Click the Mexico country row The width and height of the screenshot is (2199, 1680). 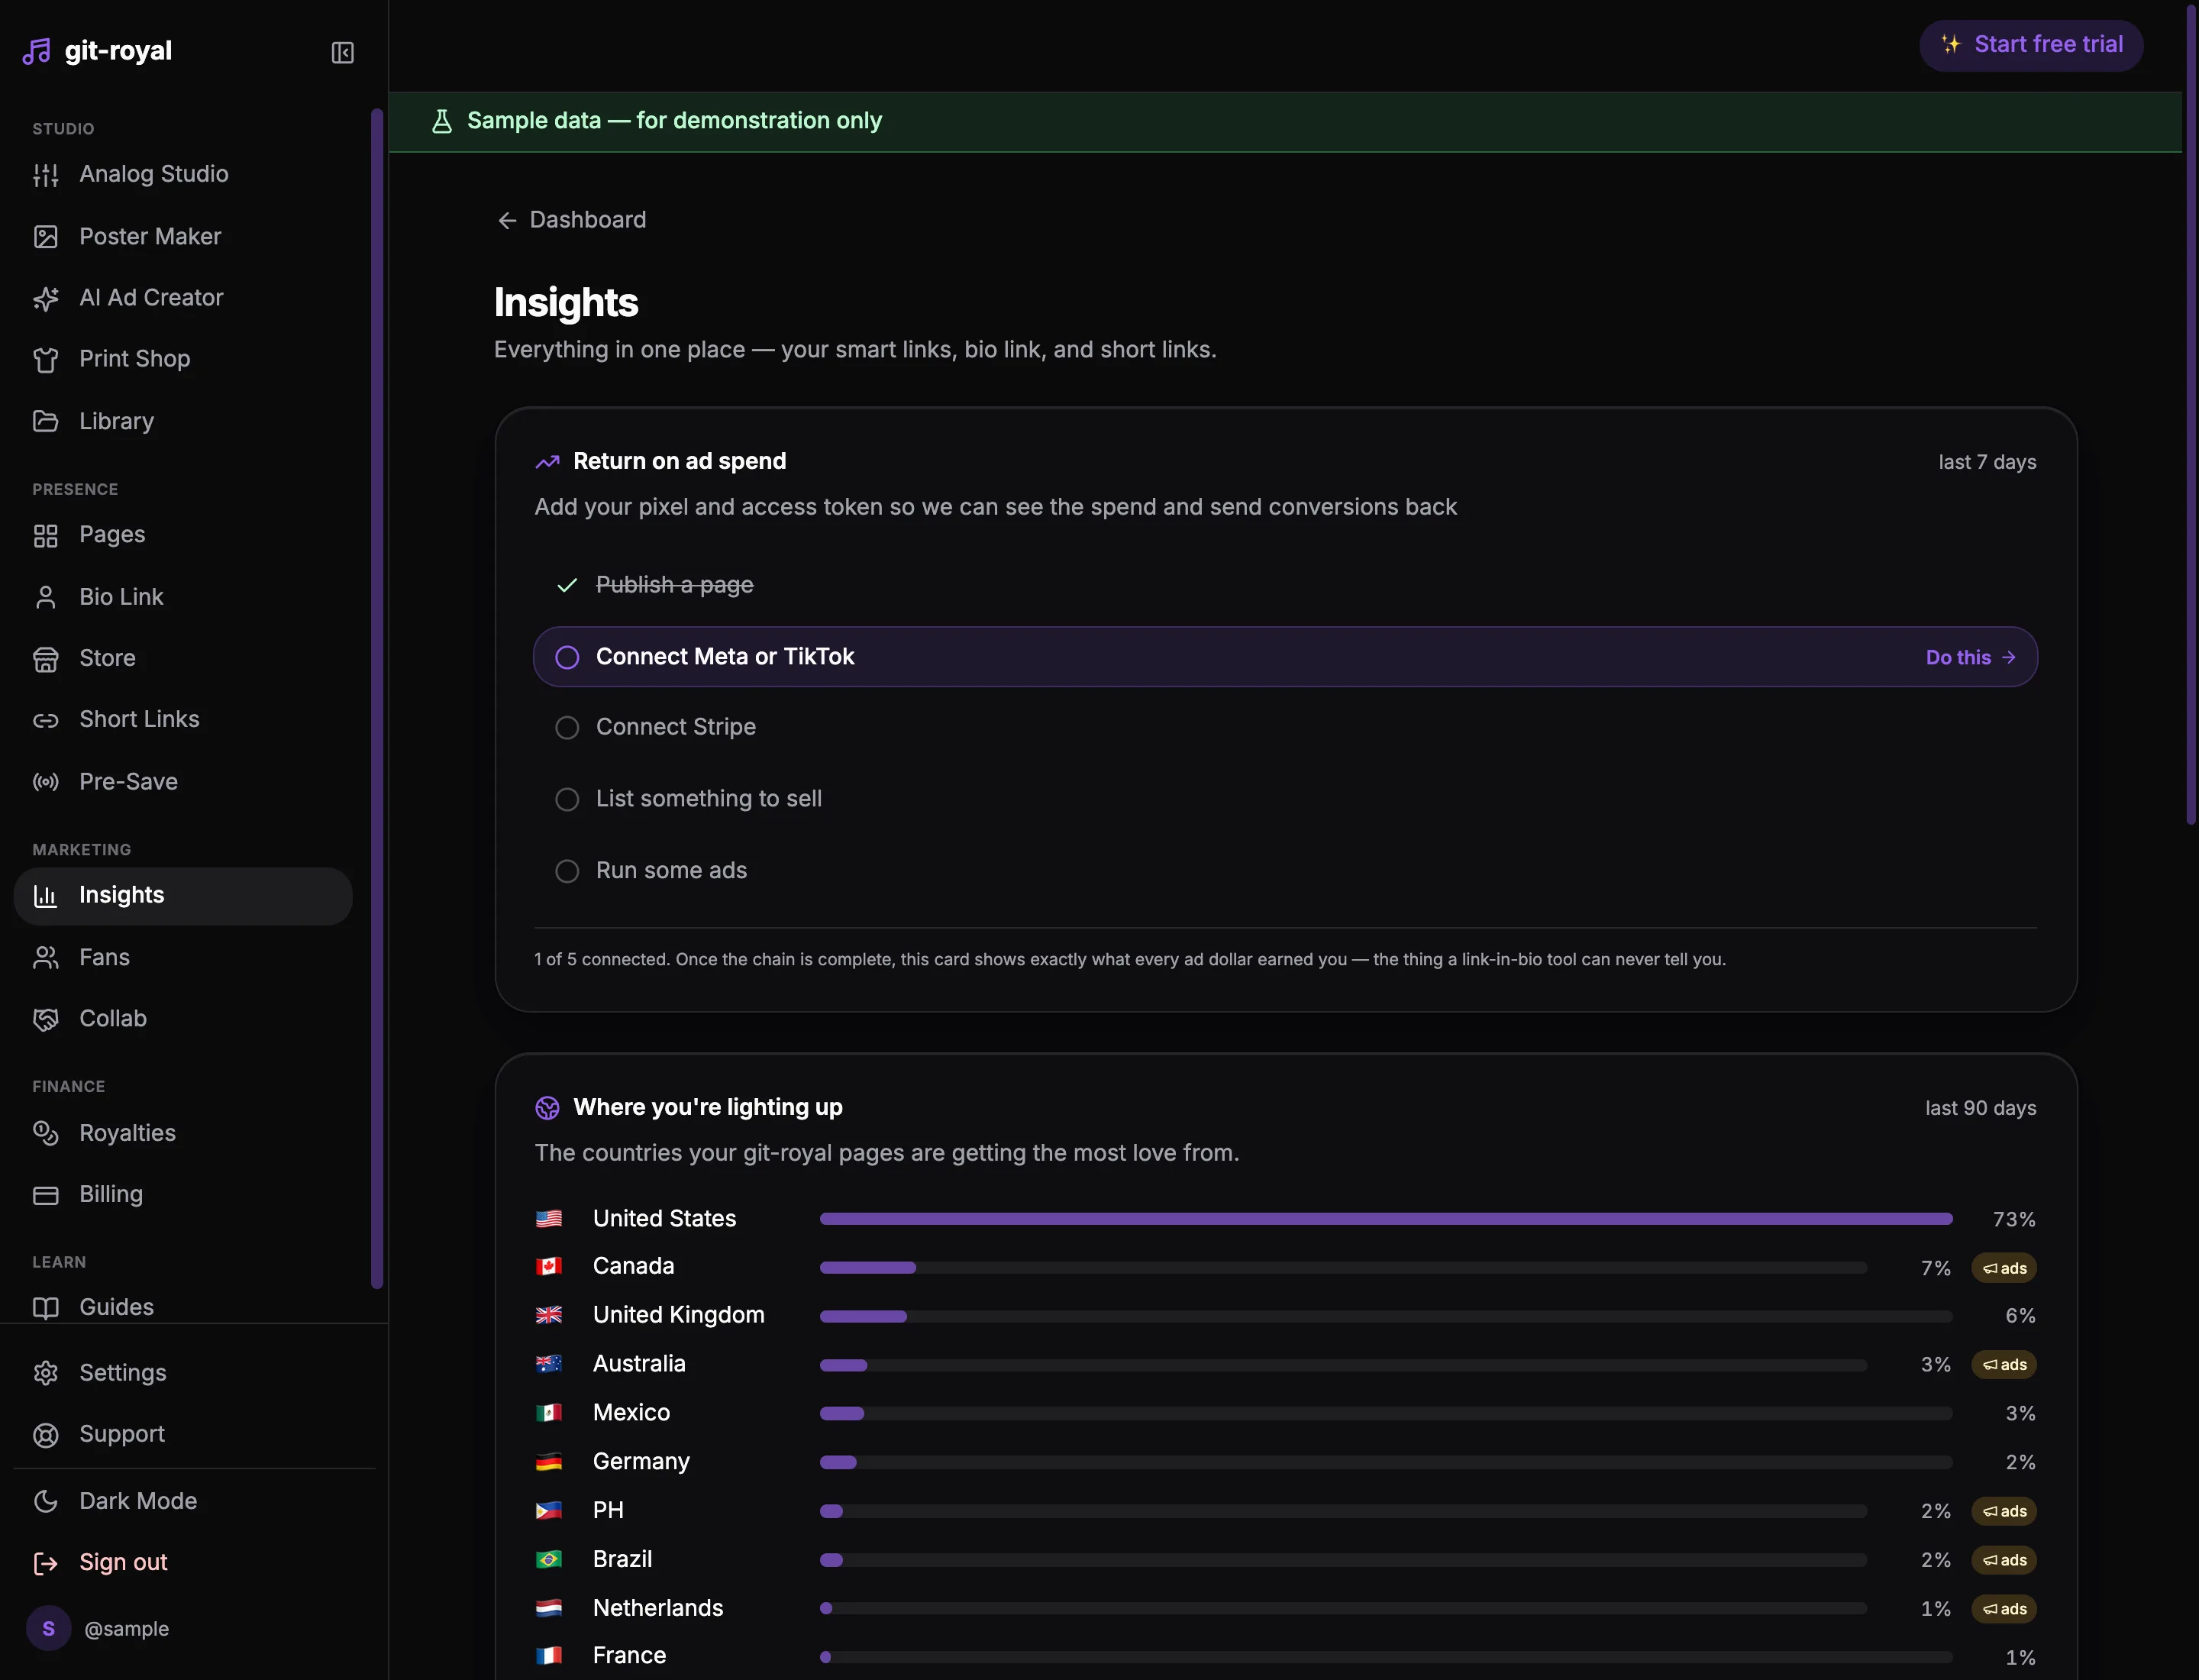(x=1285, y=1413)
